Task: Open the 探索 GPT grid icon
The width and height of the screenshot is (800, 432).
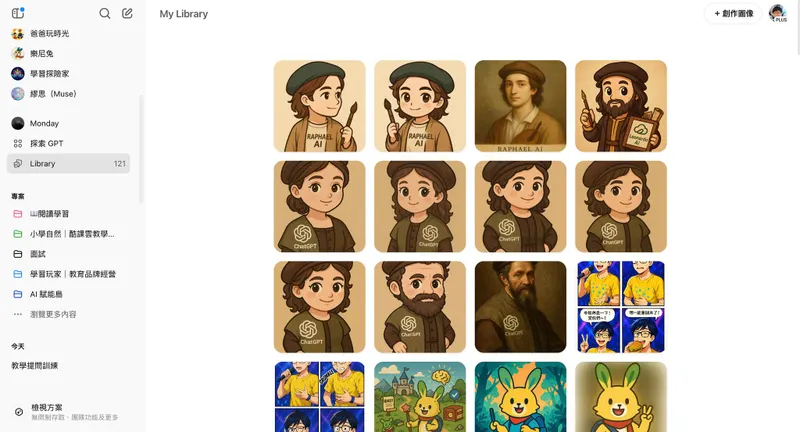Action: pos(18,143)
